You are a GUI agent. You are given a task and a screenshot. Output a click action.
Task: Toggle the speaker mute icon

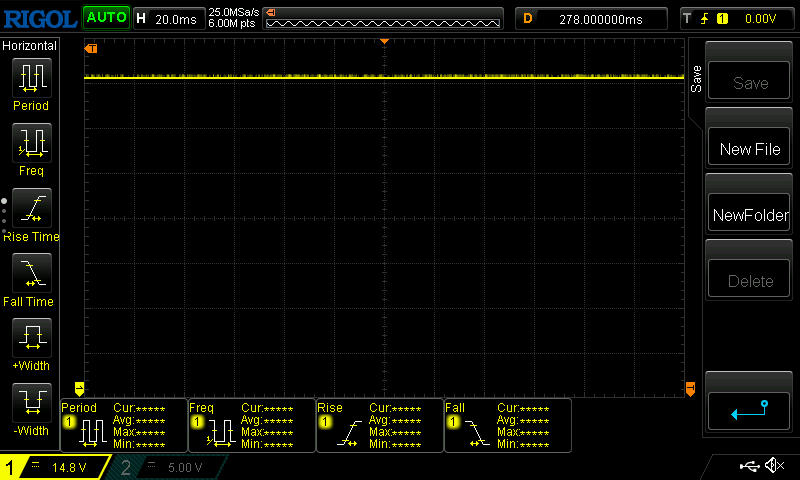tap(773, 466)
